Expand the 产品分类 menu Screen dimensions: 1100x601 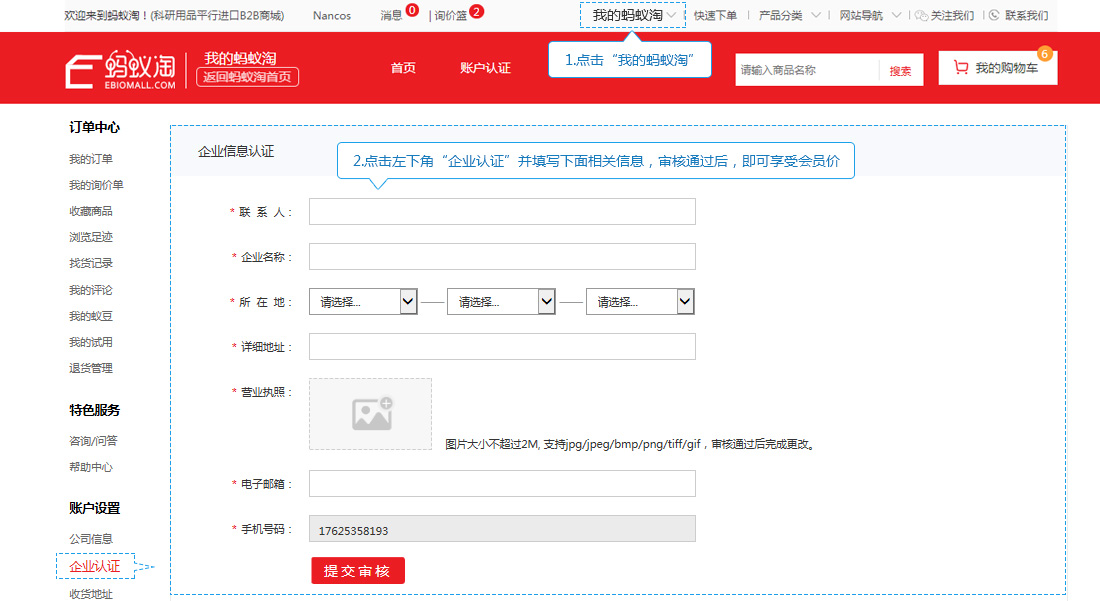pyautogui.click(x=789, y=15)
